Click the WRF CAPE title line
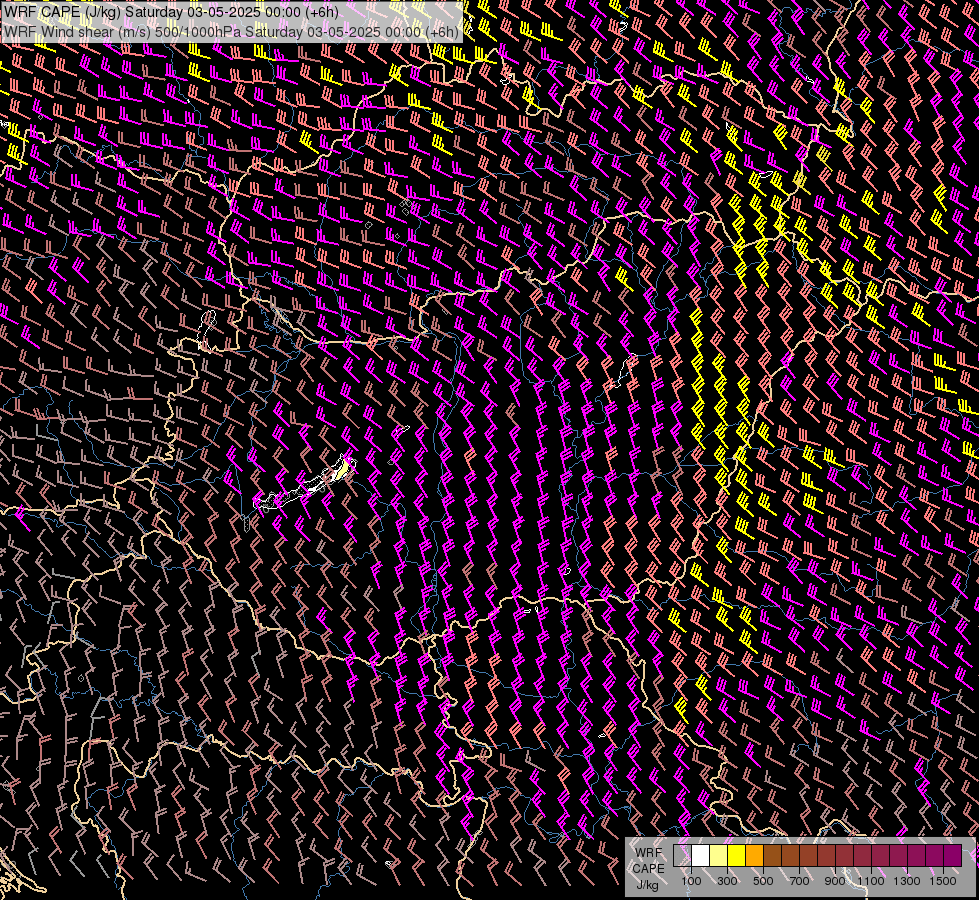 pos(171,12)
